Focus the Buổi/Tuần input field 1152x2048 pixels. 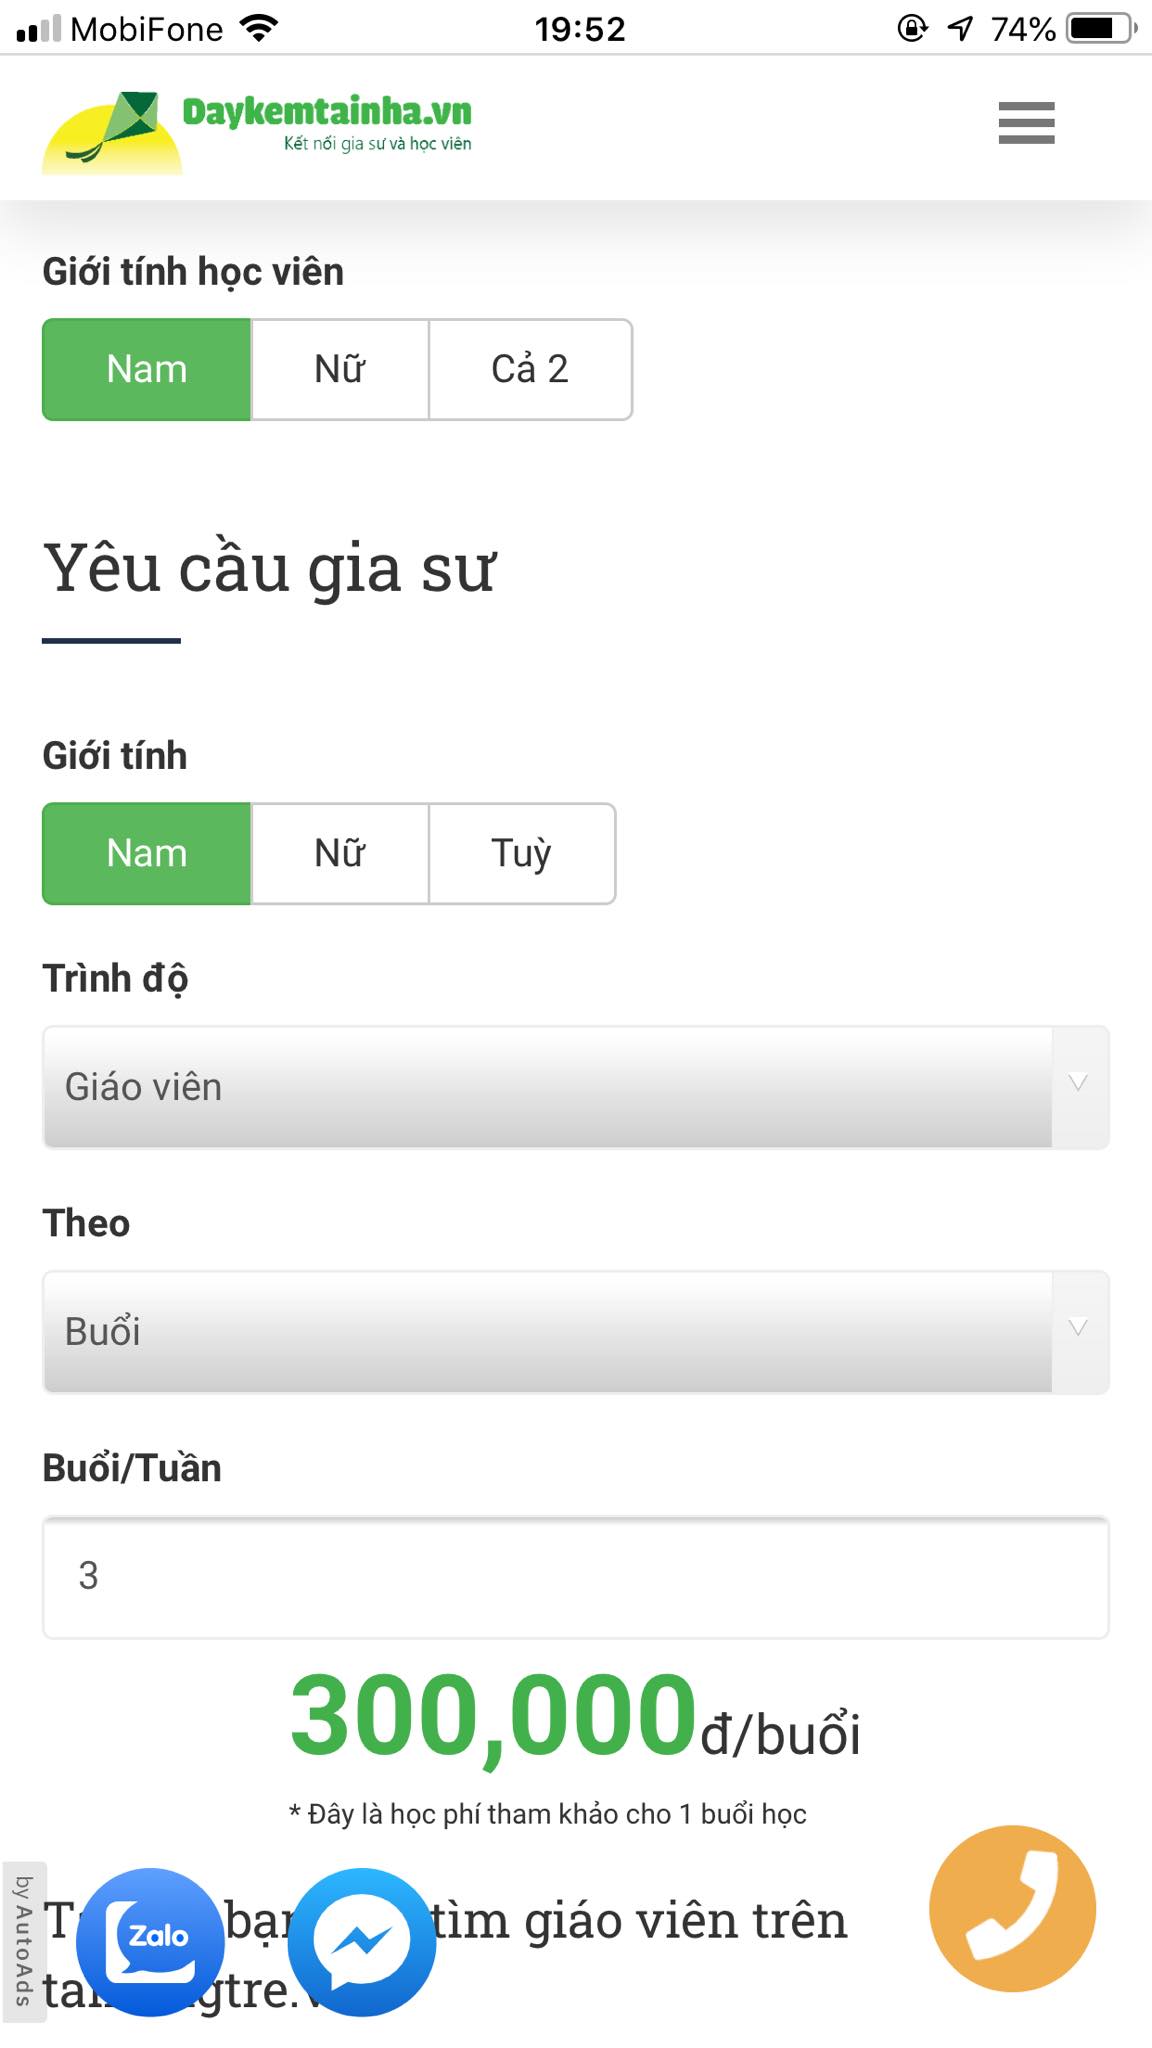tap(575, 1577)
